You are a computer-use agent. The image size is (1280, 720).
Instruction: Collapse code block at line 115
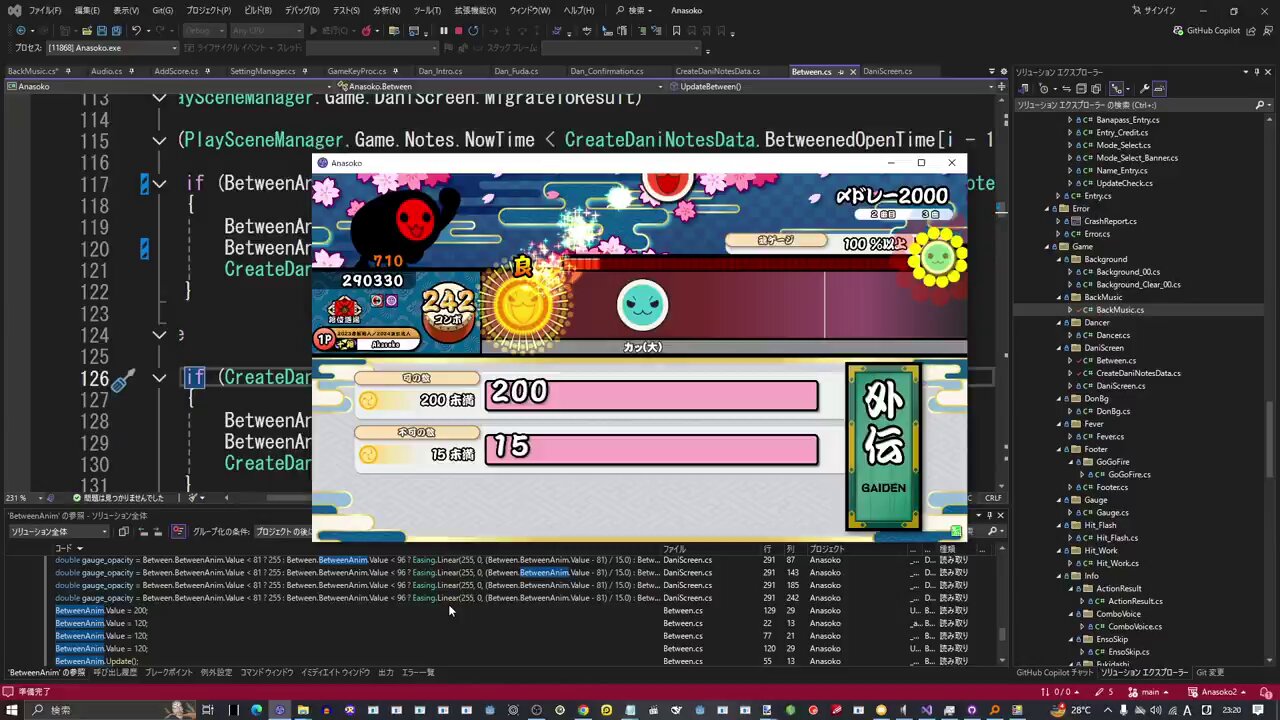coord(159,141)
